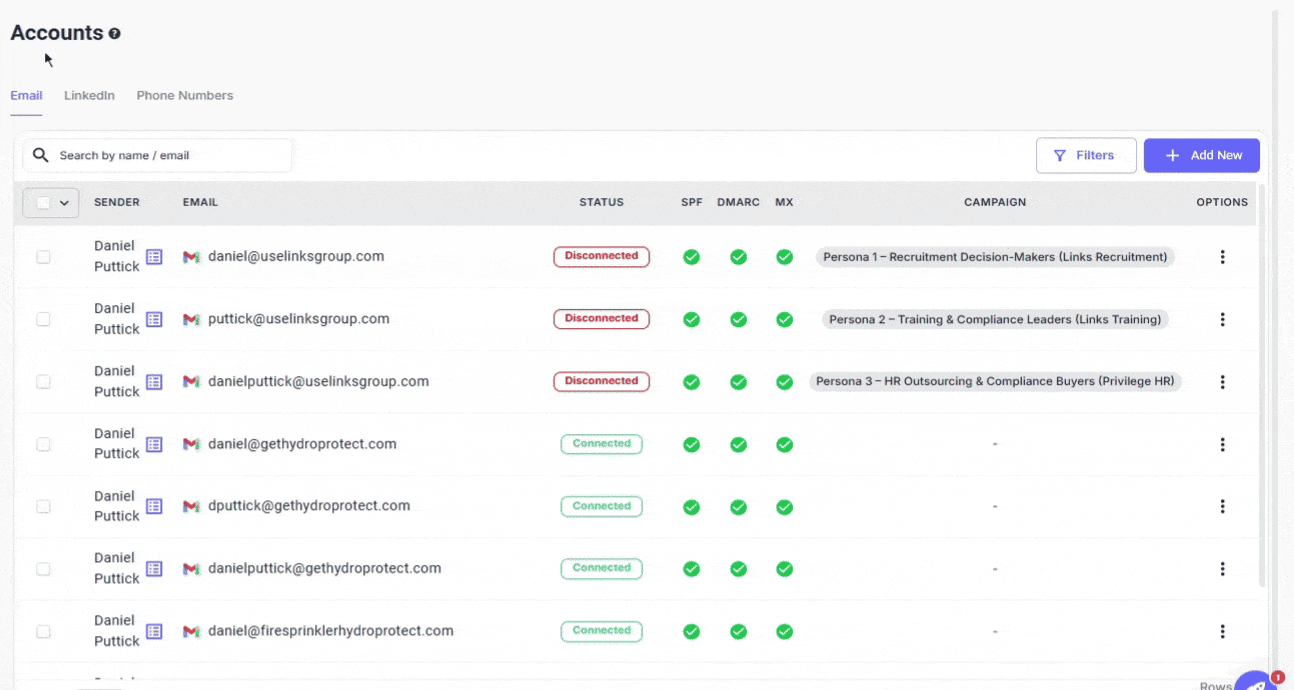Viewport: 1294px width, 690px height.
Task: Open options menu for danielputtick@gethydroprotect.com
Action: 1222,569
